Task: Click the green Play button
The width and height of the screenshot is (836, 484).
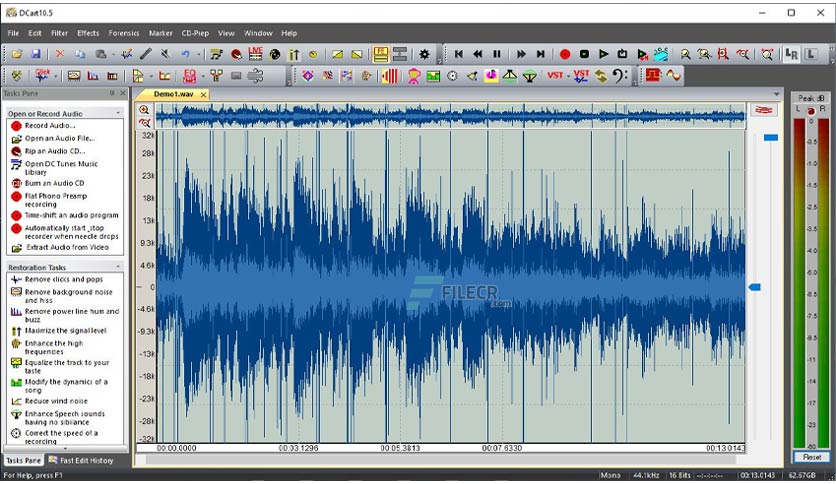Action: (x=604, y=54)
